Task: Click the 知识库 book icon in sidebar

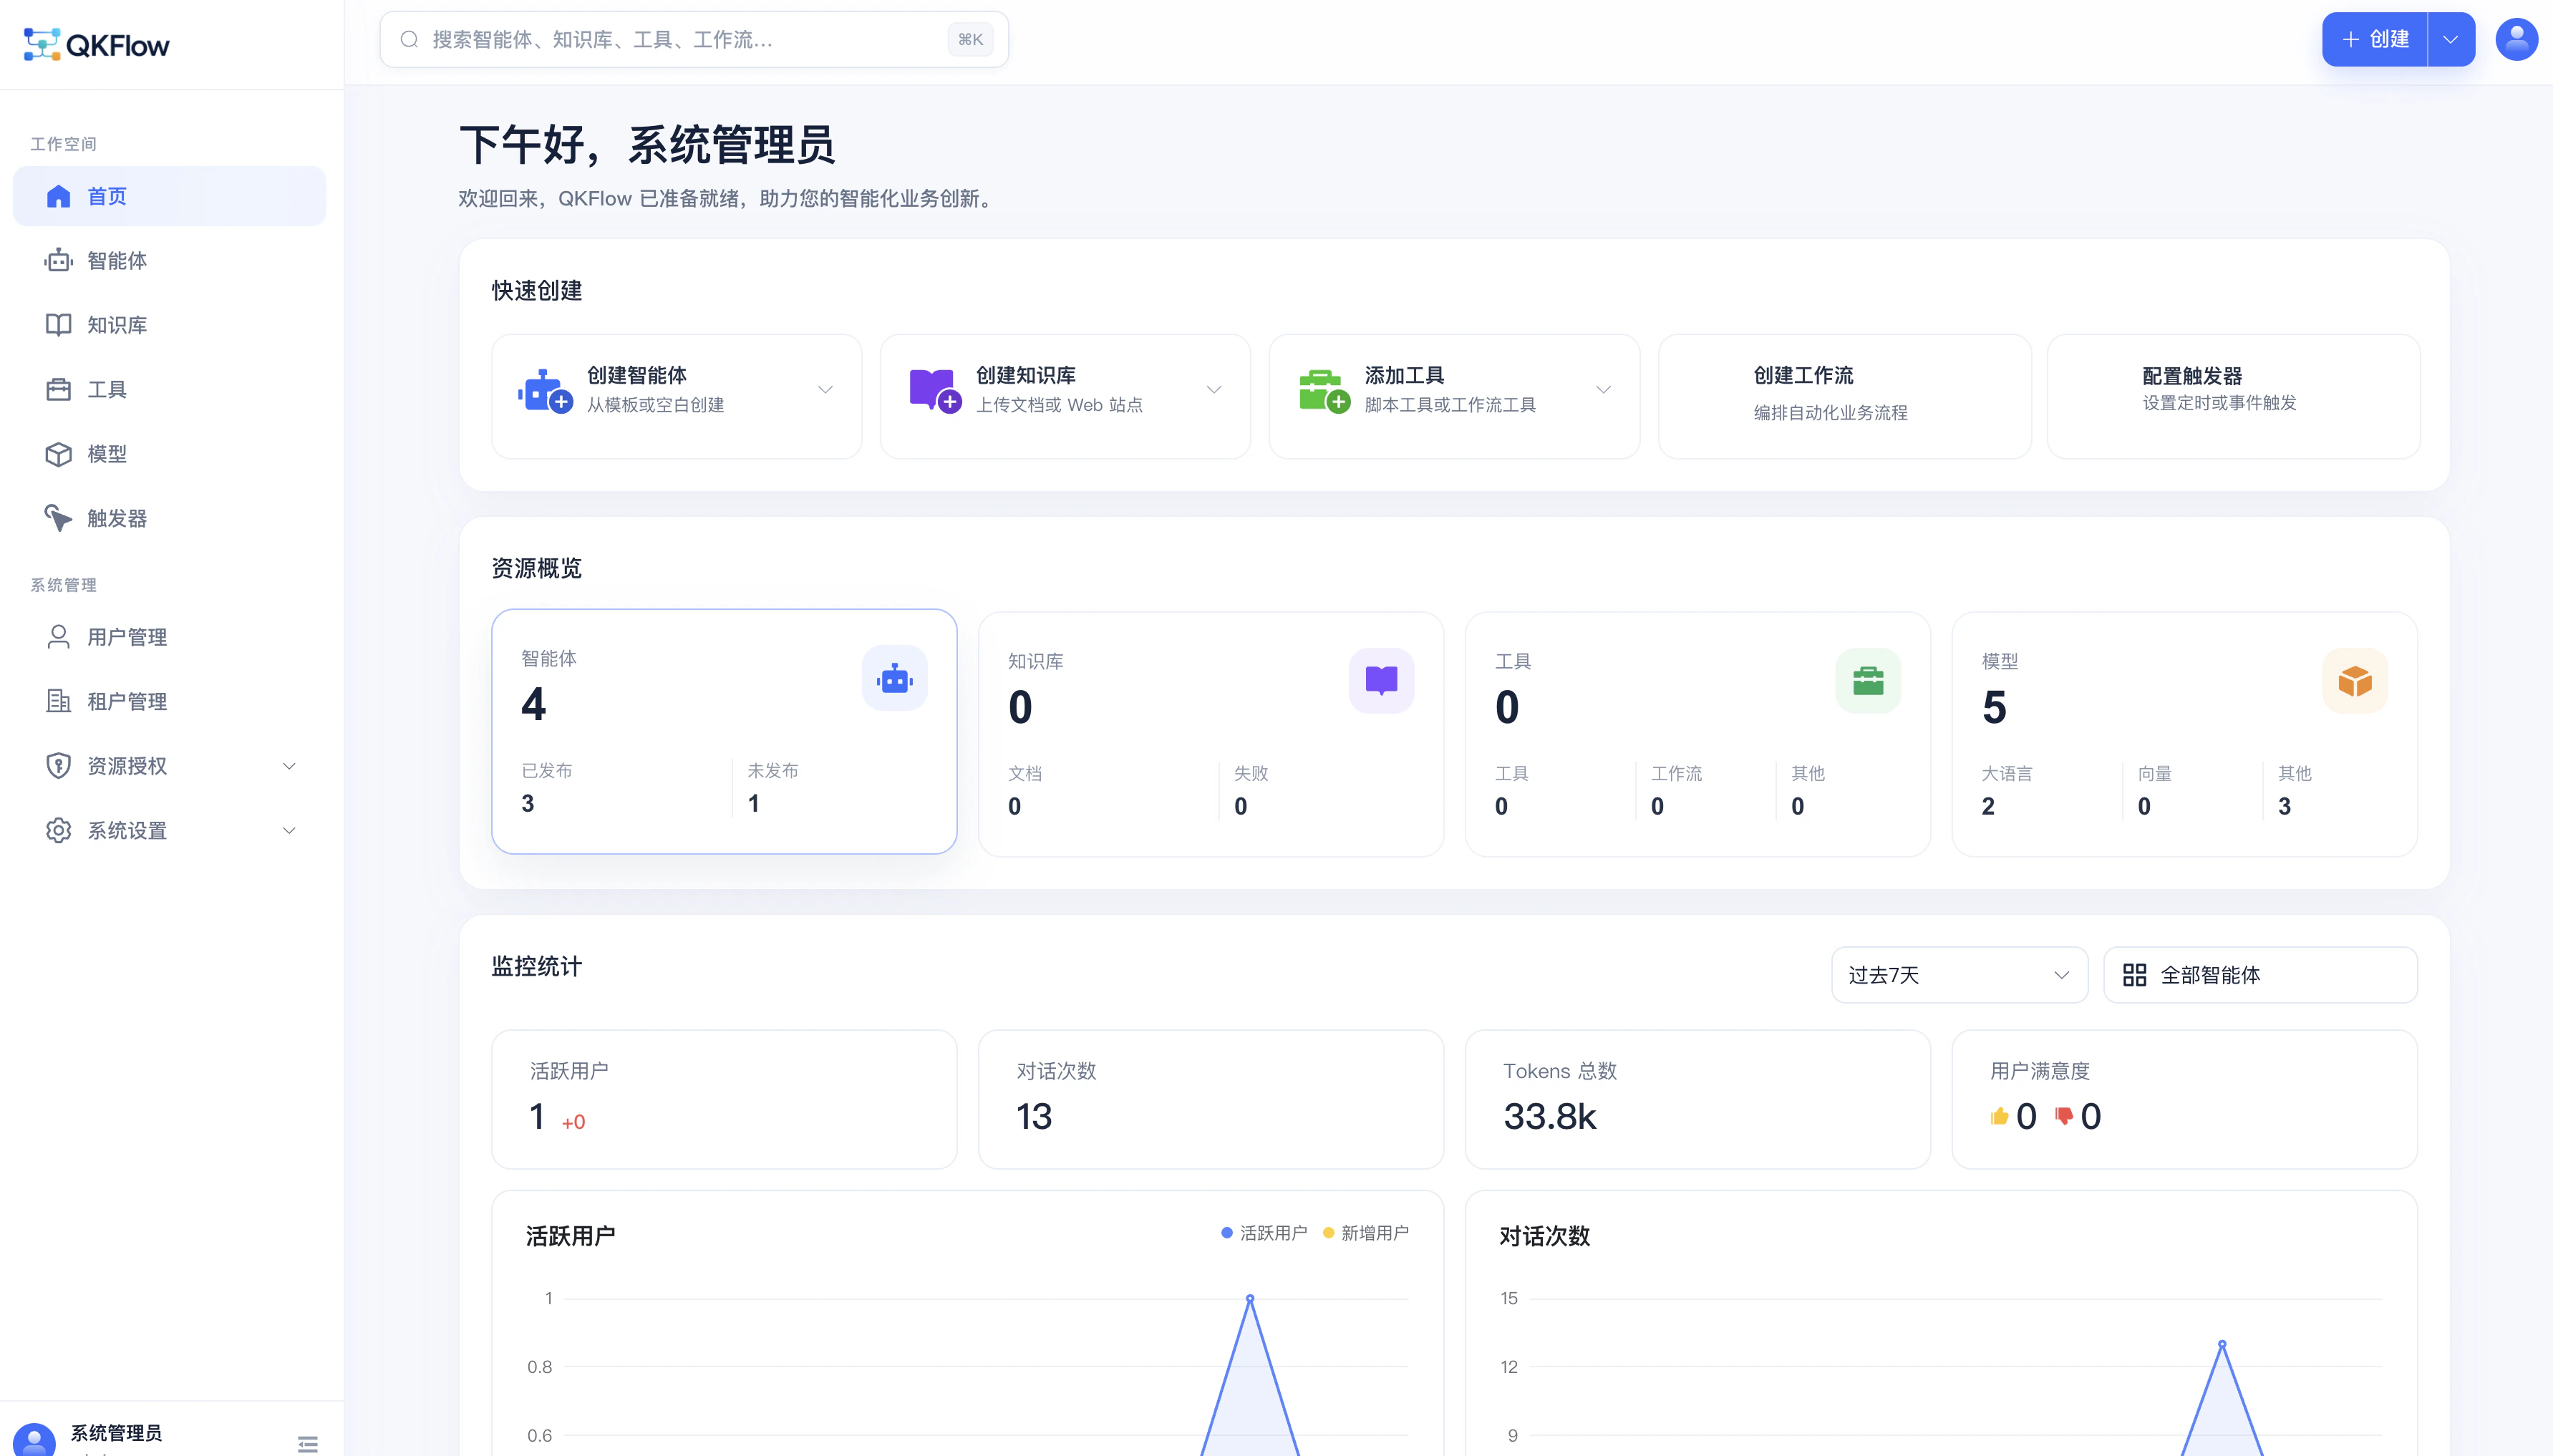Action: point(59,325)
